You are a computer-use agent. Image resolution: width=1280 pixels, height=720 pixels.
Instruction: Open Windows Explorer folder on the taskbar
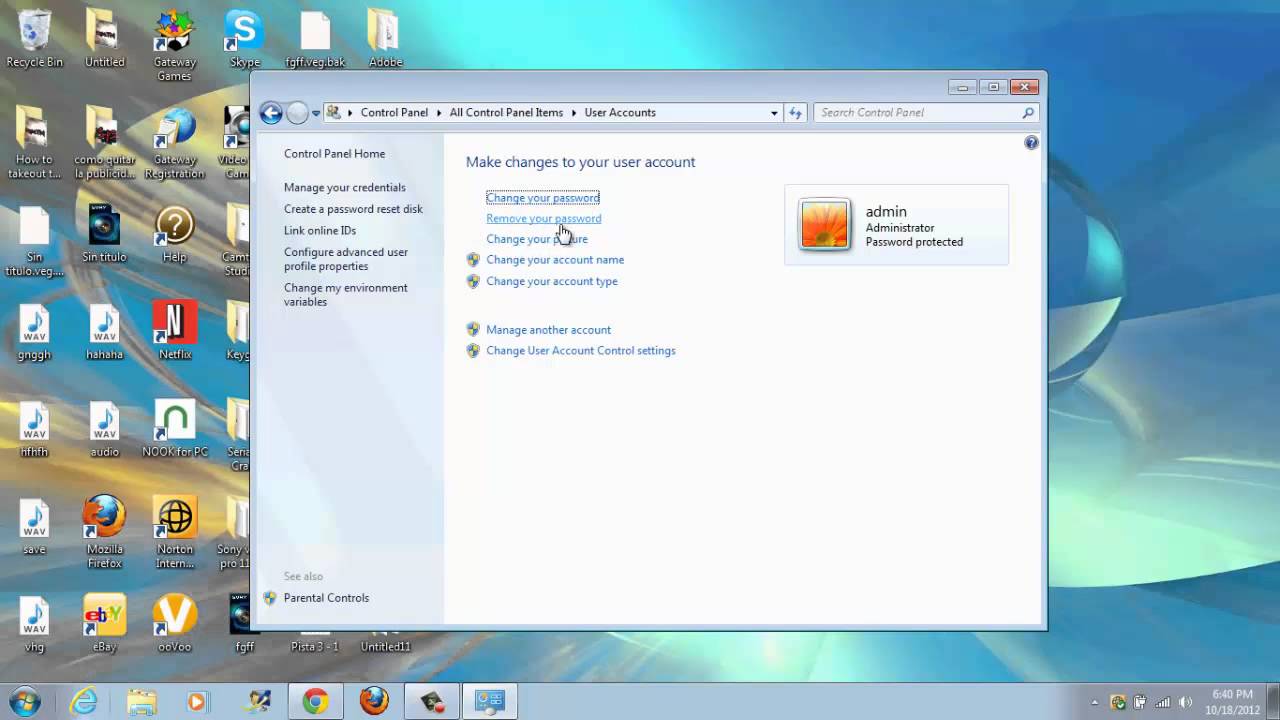(x=141, y=702)
